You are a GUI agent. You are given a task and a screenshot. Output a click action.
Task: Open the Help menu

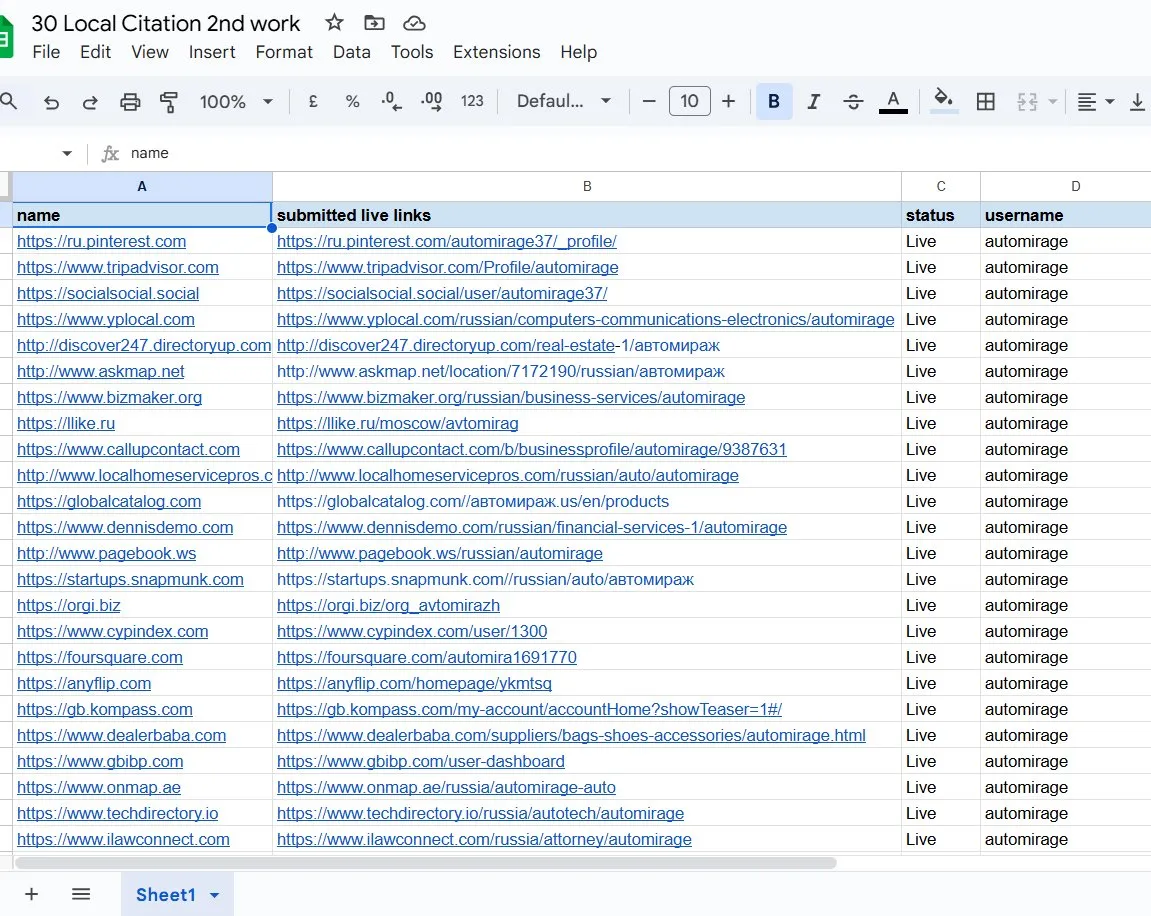(x=578, y=52)
